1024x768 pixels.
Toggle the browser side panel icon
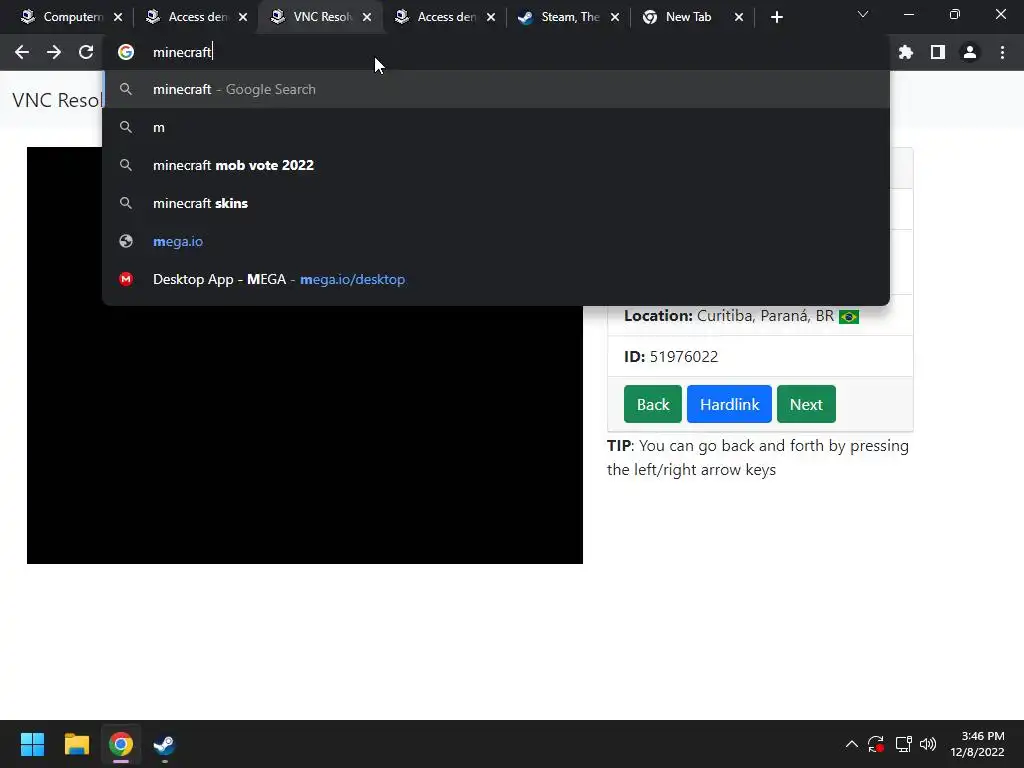point(938,52)
